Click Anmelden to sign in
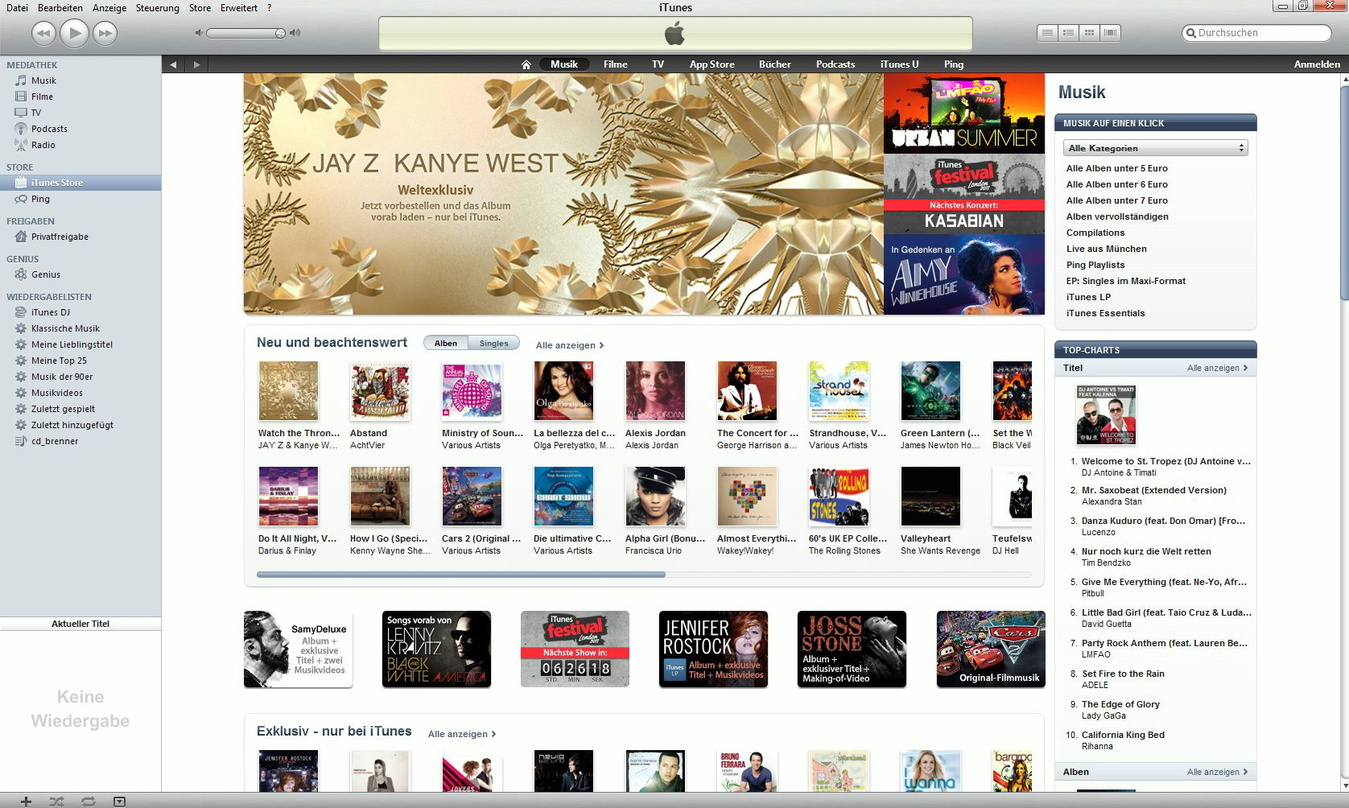This screenshot has height=808, width=1349. point(1316,65)
